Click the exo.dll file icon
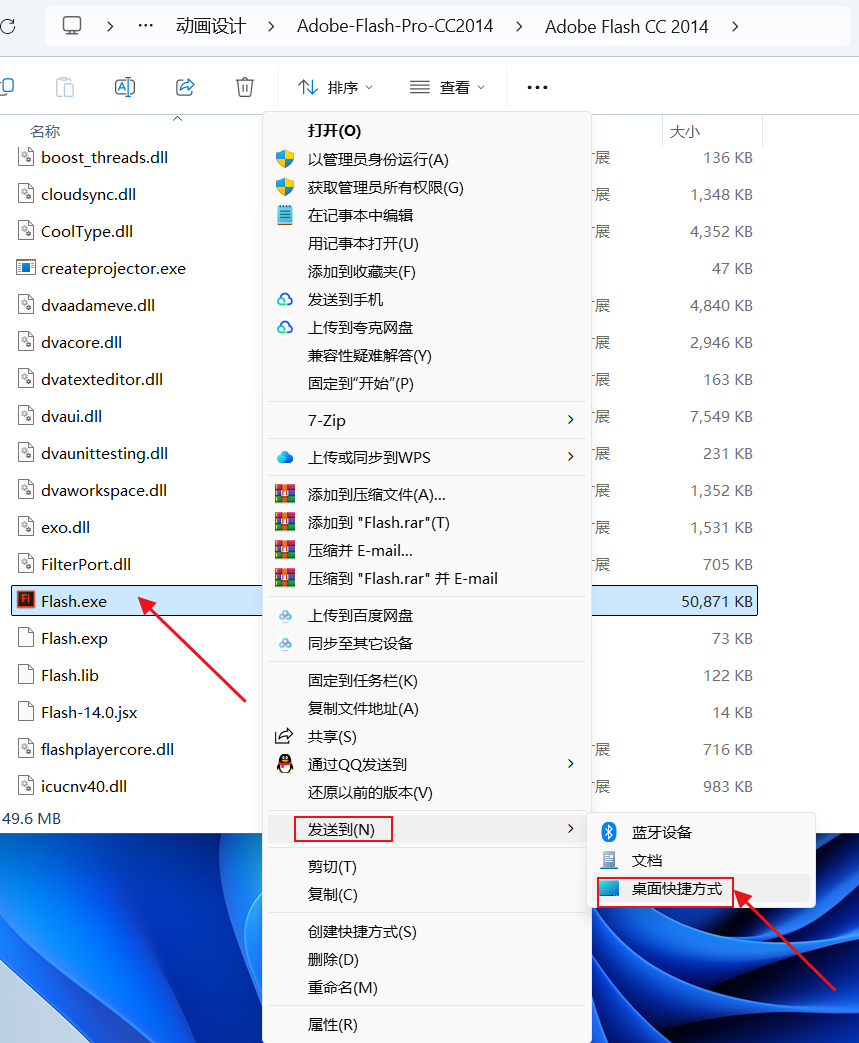This screenshot has height=1043, width=859. [25, 527]
